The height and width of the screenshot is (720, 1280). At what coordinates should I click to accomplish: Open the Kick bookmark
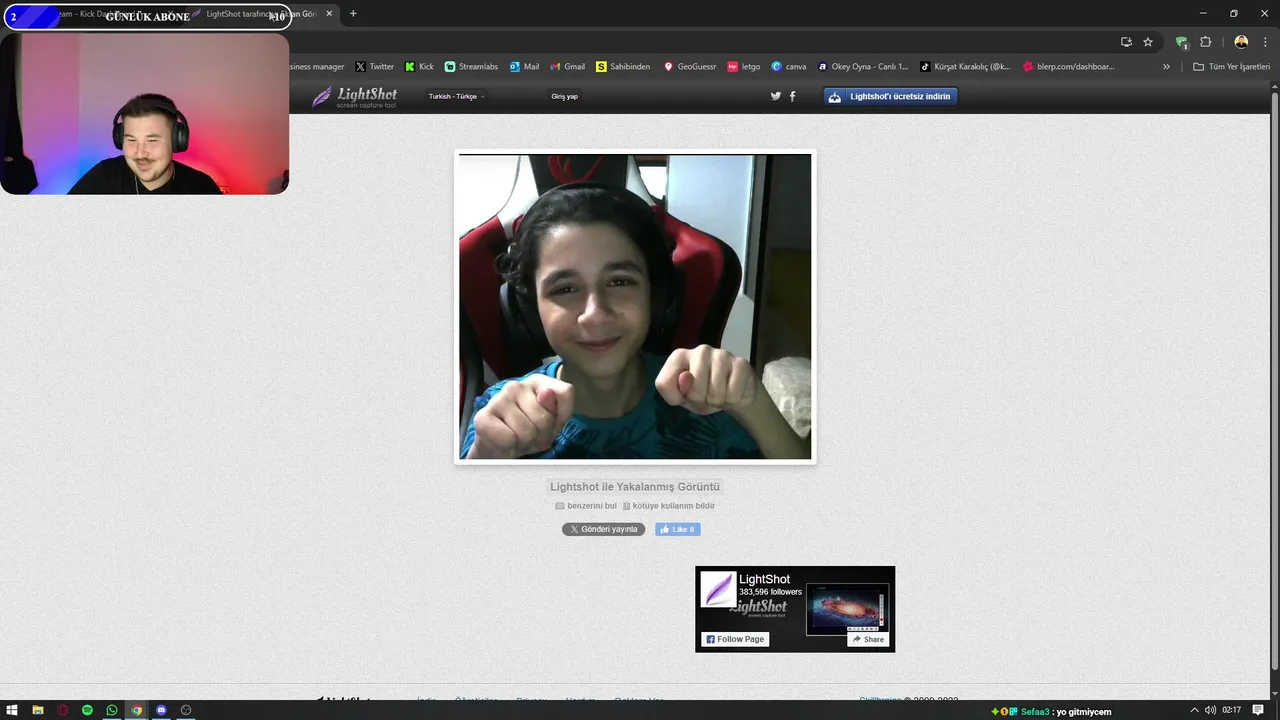[419, 67]
